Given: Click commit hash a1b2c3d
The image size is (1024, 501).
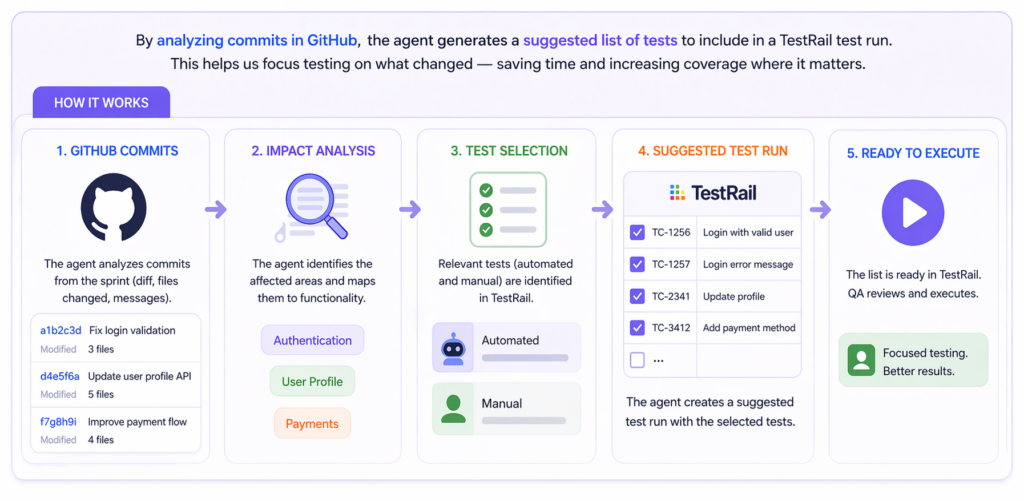Looking at the screenshot, I should pyautogui.click(x=60, y=331).
